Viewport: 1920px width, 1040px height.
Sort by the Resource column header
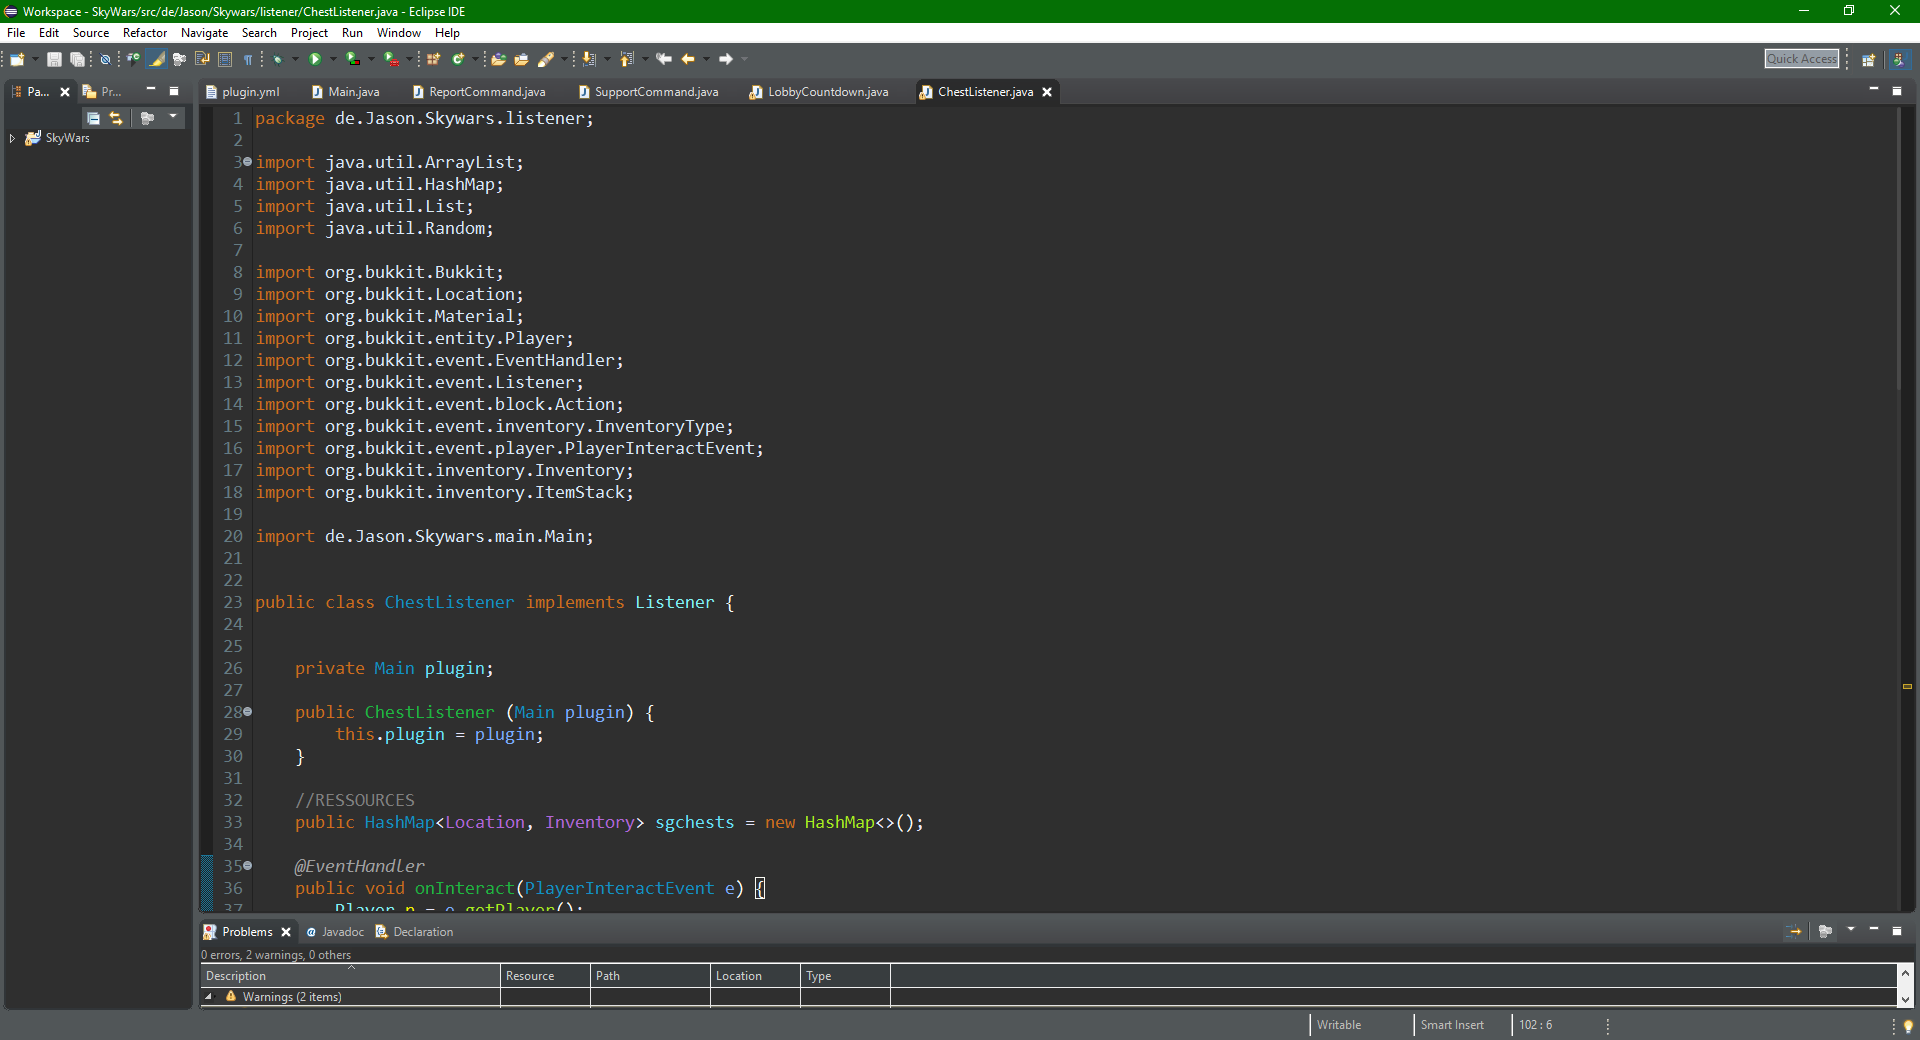(x=545, y=976)
